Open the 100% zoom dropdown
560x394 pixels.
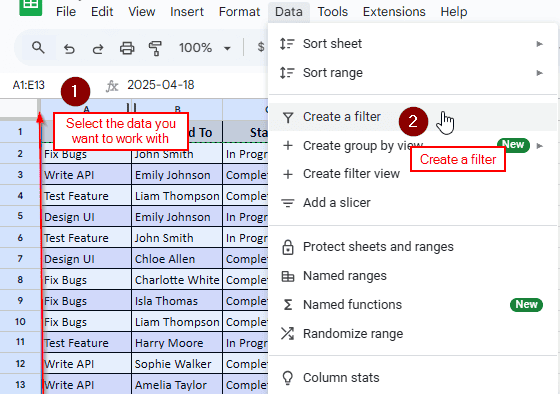(205, 48)
